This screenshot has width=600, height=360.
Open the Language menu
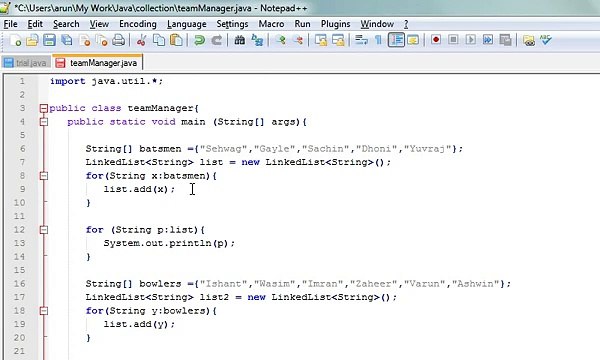(x=186, y=24)
